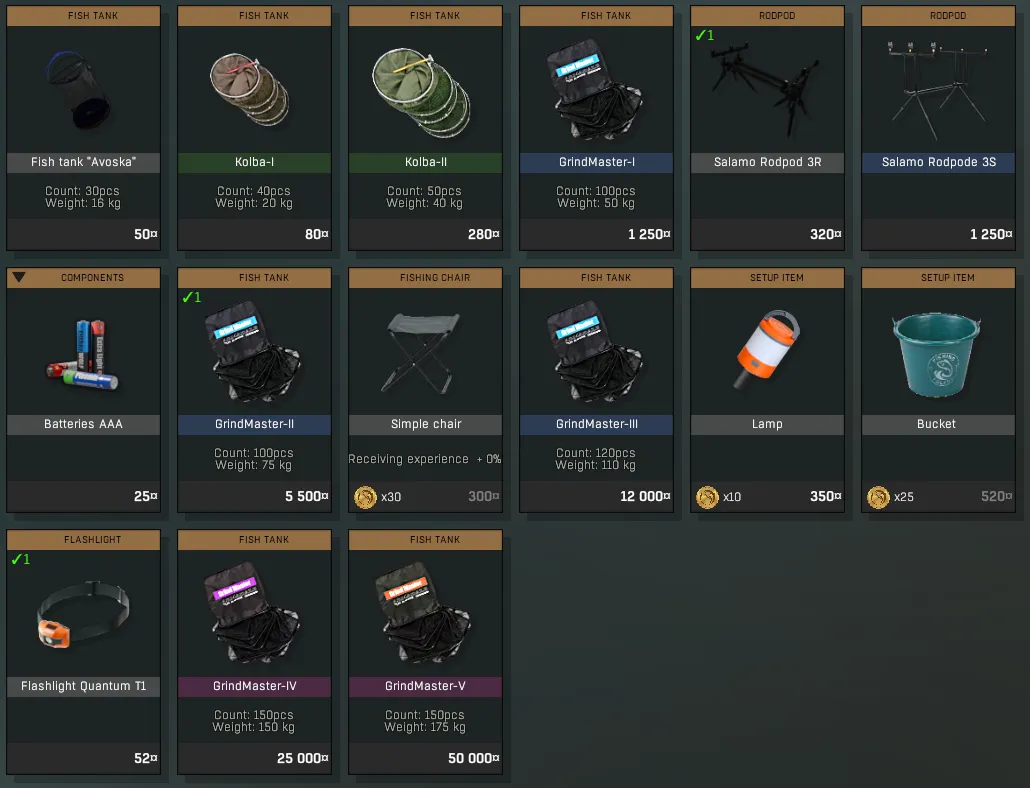Pick the orange Lamp item image
This screenshot has width=1030, height=788.
tap(767, 349)
